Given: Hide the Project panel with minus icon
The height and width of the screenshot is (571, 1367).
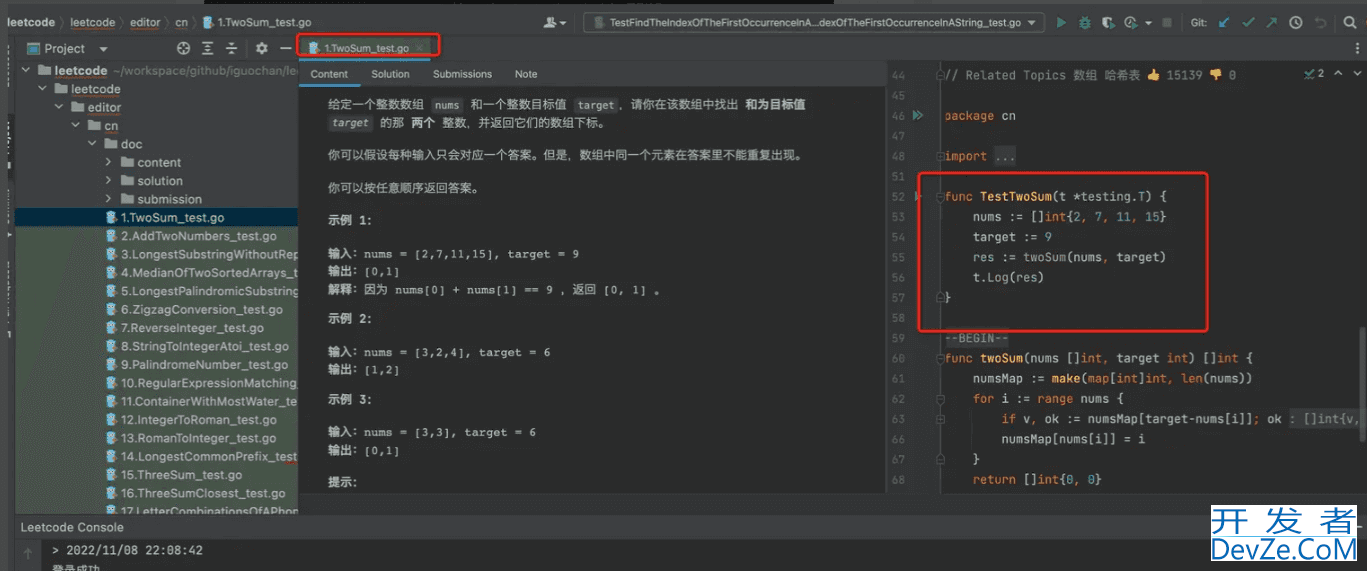Looking at the screenshot, I should pos(286,48).
